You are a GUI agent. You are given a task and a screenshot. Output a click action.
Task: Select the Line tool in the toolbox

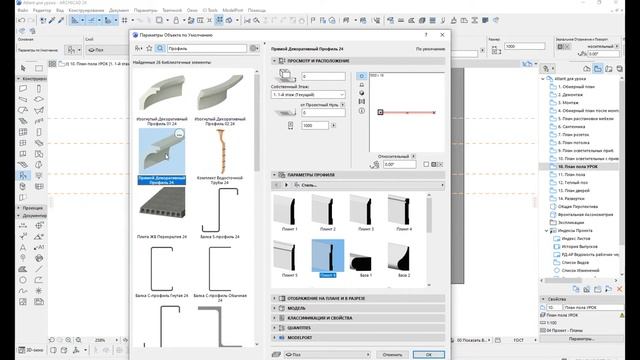[39, 269]
